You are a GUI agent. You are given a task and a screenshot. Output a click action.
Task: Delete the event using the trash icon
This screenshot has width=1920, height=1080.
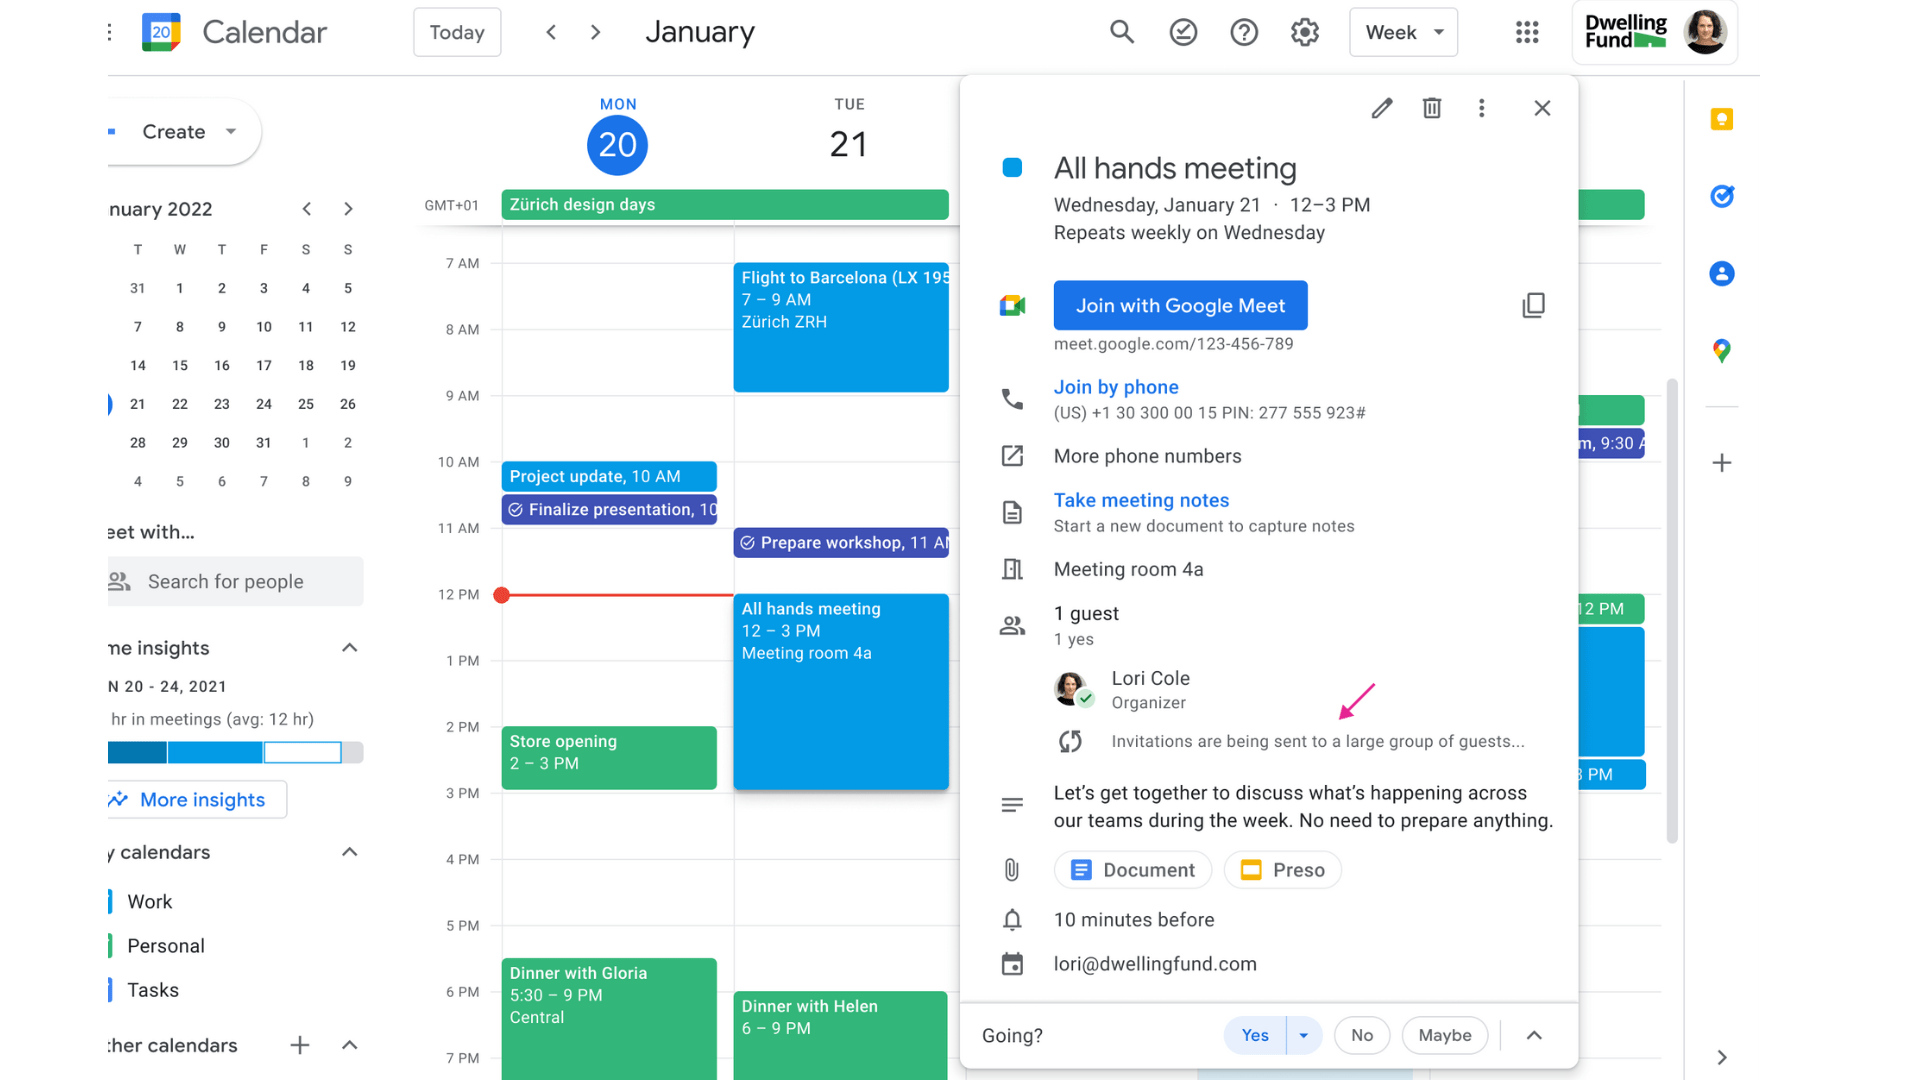(x=1431, y=107)
